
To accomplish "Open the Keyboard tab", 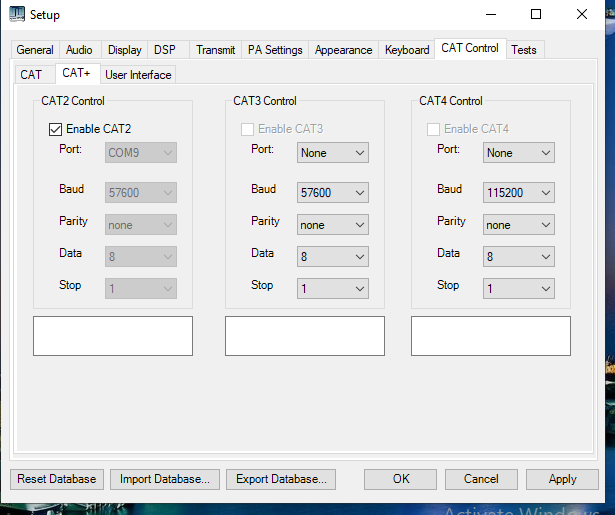I will 407,50.
